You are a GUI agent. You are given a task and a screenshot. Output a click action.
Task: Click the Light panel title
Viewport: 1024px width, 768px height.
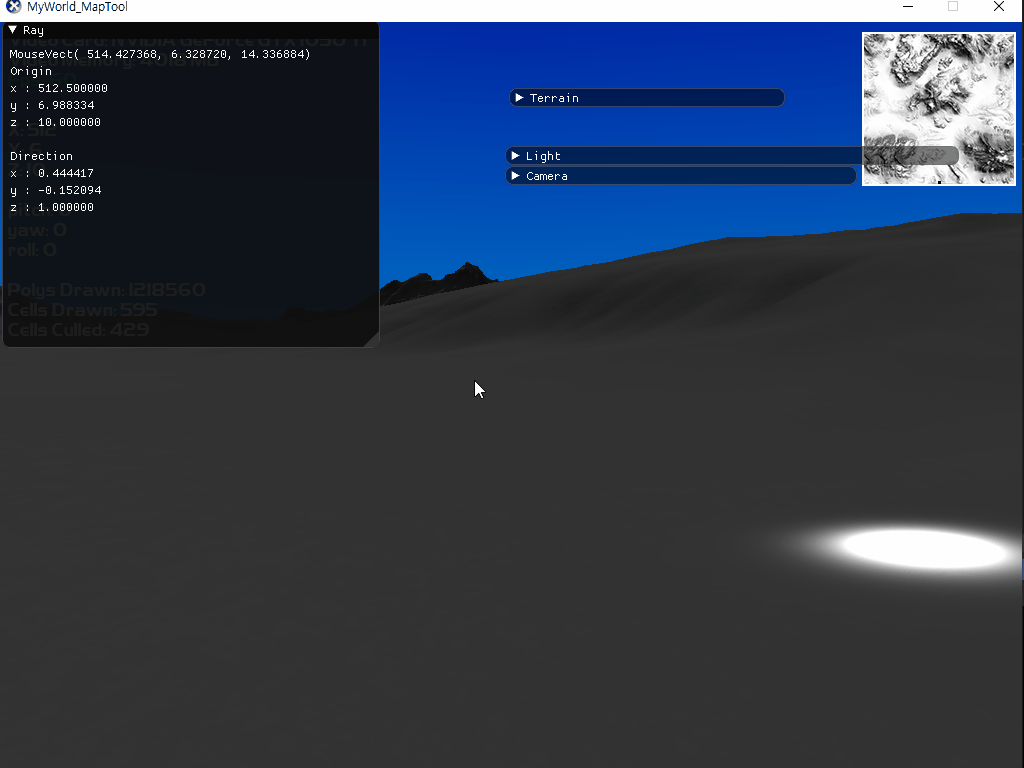543,156
